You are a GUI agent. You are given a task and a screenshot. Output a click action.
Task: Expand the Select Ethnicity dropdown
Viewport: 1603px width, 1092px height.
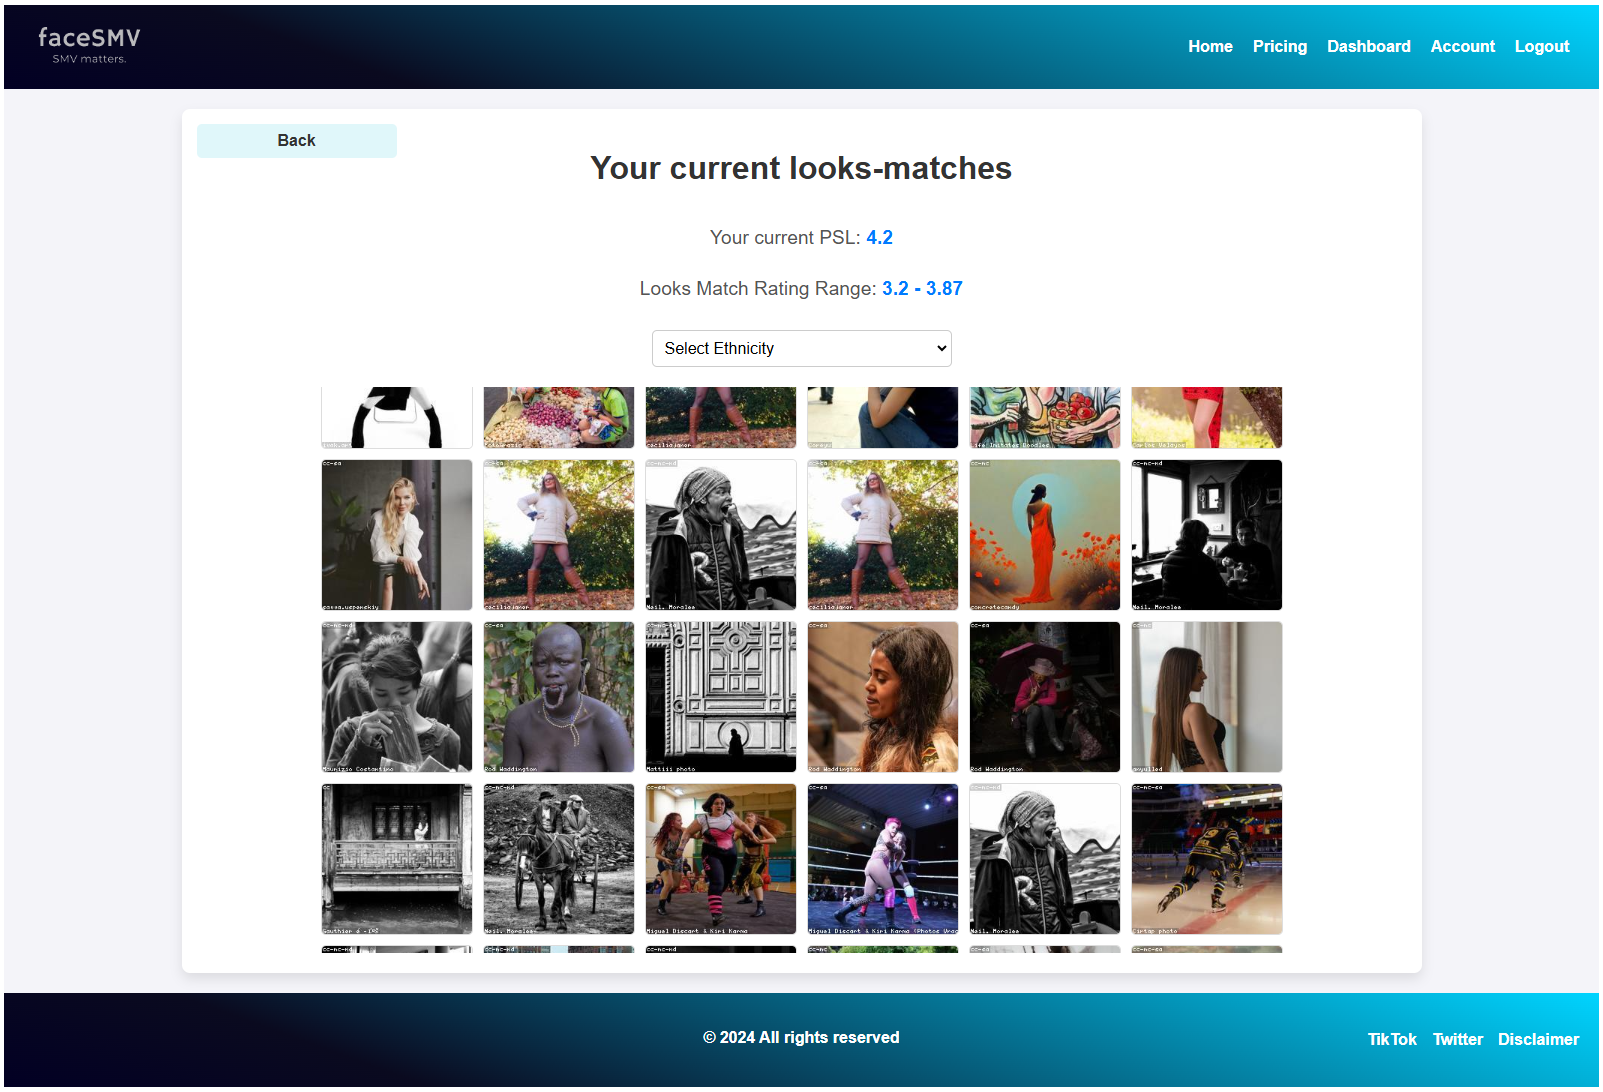(x=801, y=349)
